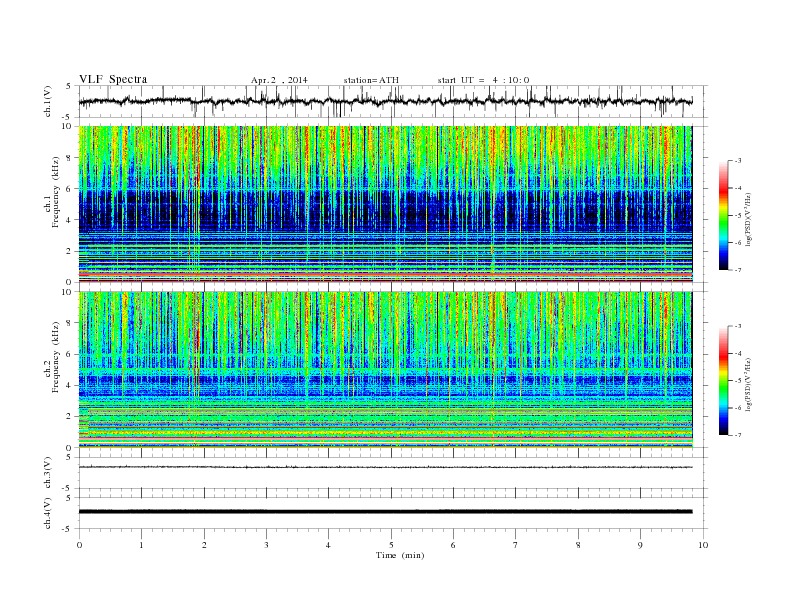
Task: Click the "-7" label on ch.2 color bar
Action: tap(737, 435)
